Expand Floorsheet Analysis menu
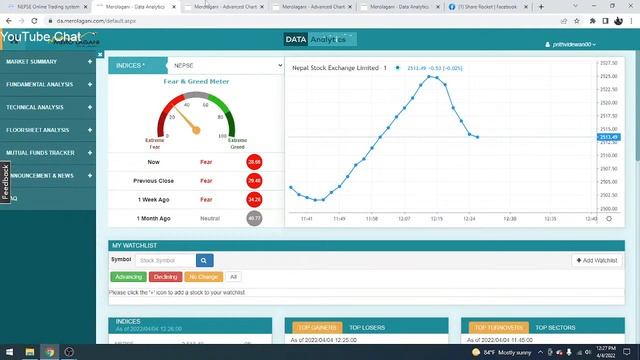 point(48,130)
